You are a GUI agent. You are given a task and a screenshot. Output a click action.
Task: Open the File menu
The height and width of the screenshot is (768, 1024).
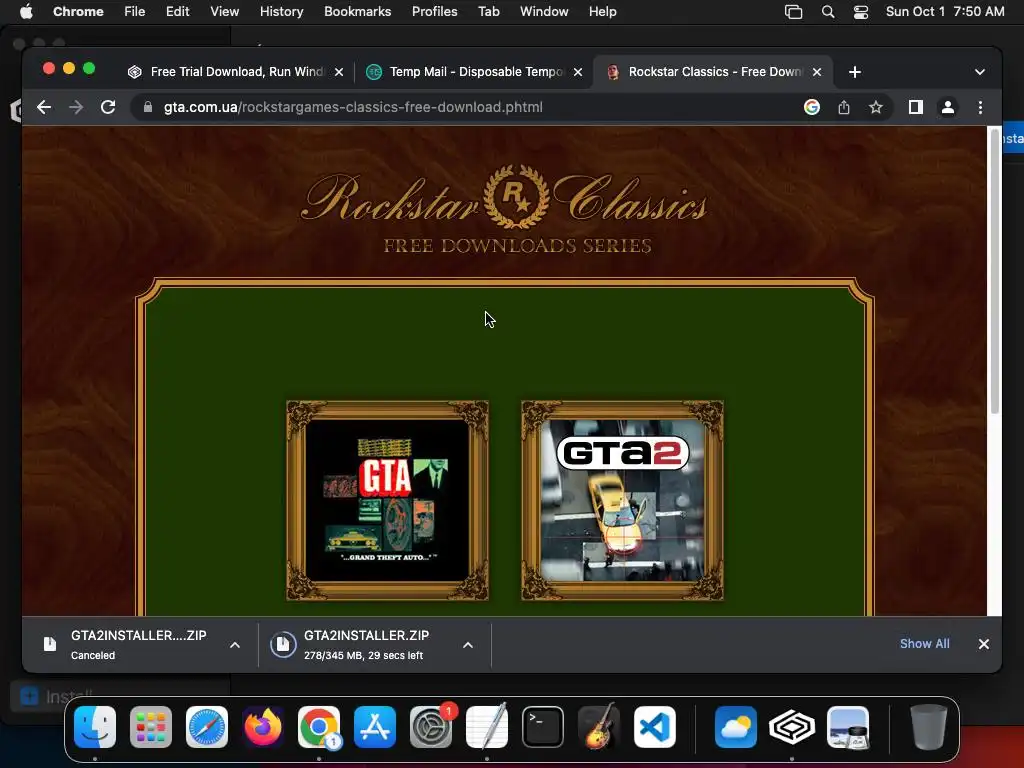coord(135,12)
